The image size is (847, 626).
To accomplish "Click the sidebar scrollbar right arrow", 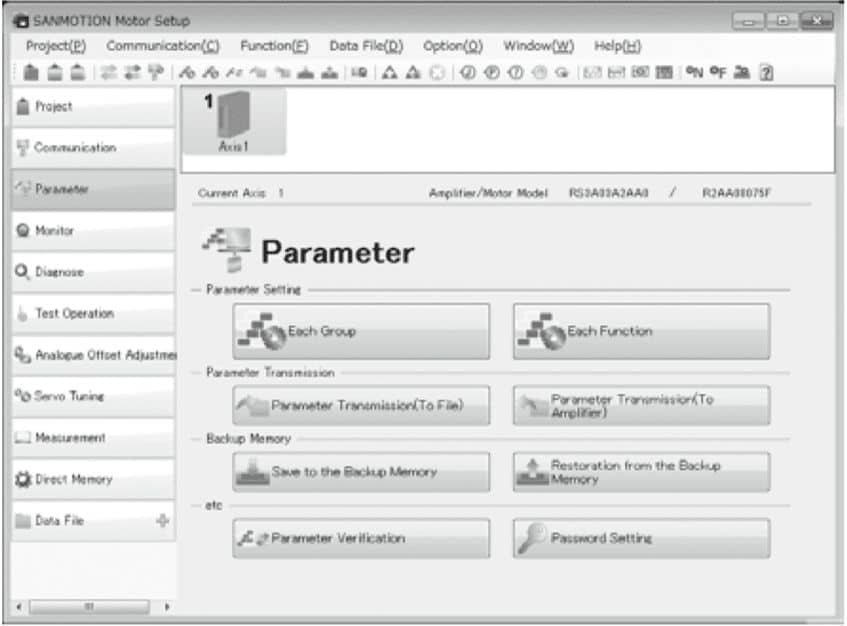I will [167, 607].
